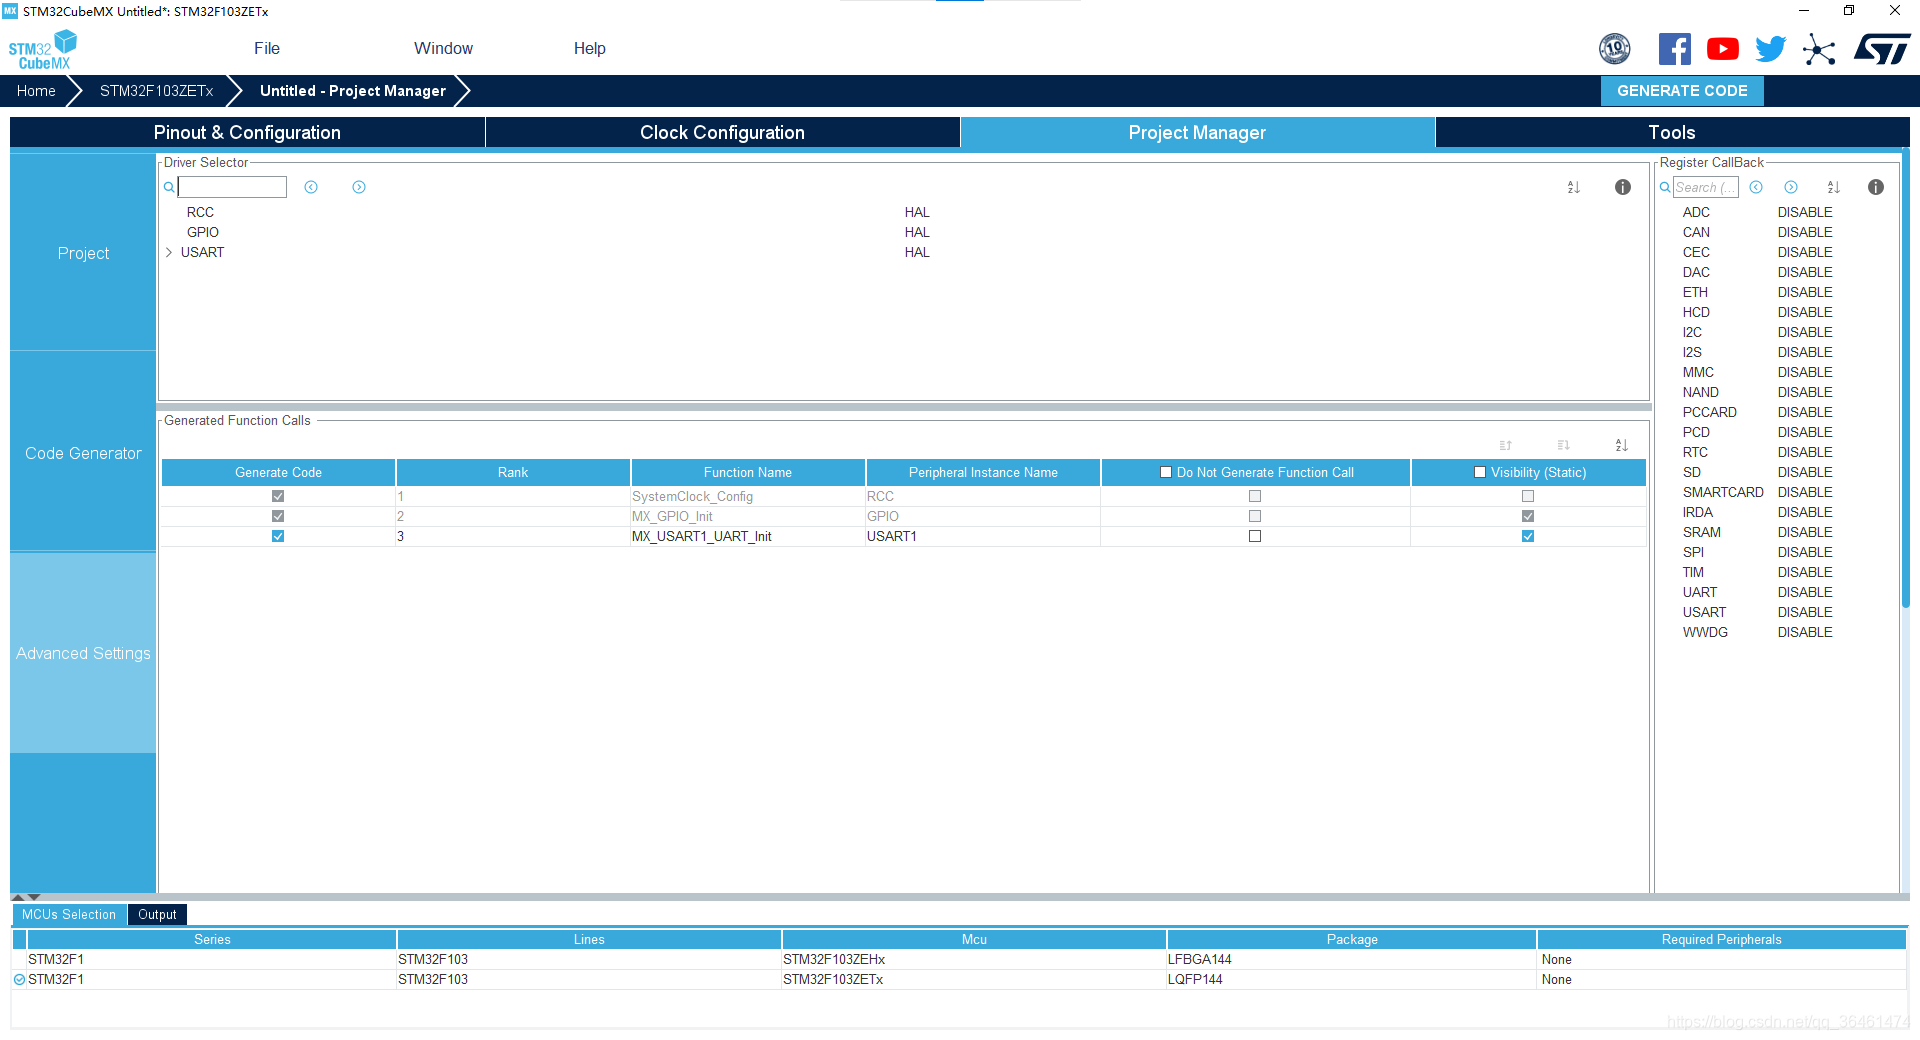Select the MCUs Selection tab

pos(69,914)
